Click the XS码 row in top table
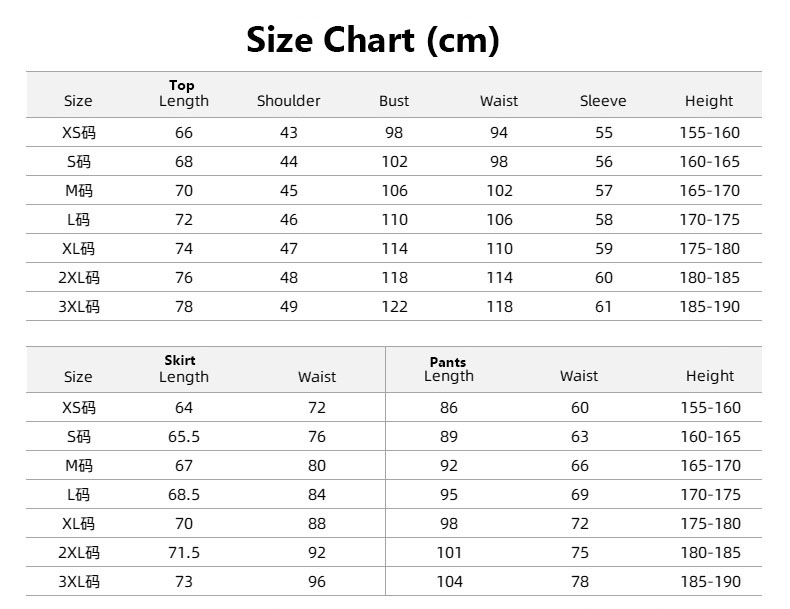The image size is (790, 609). 394,132
